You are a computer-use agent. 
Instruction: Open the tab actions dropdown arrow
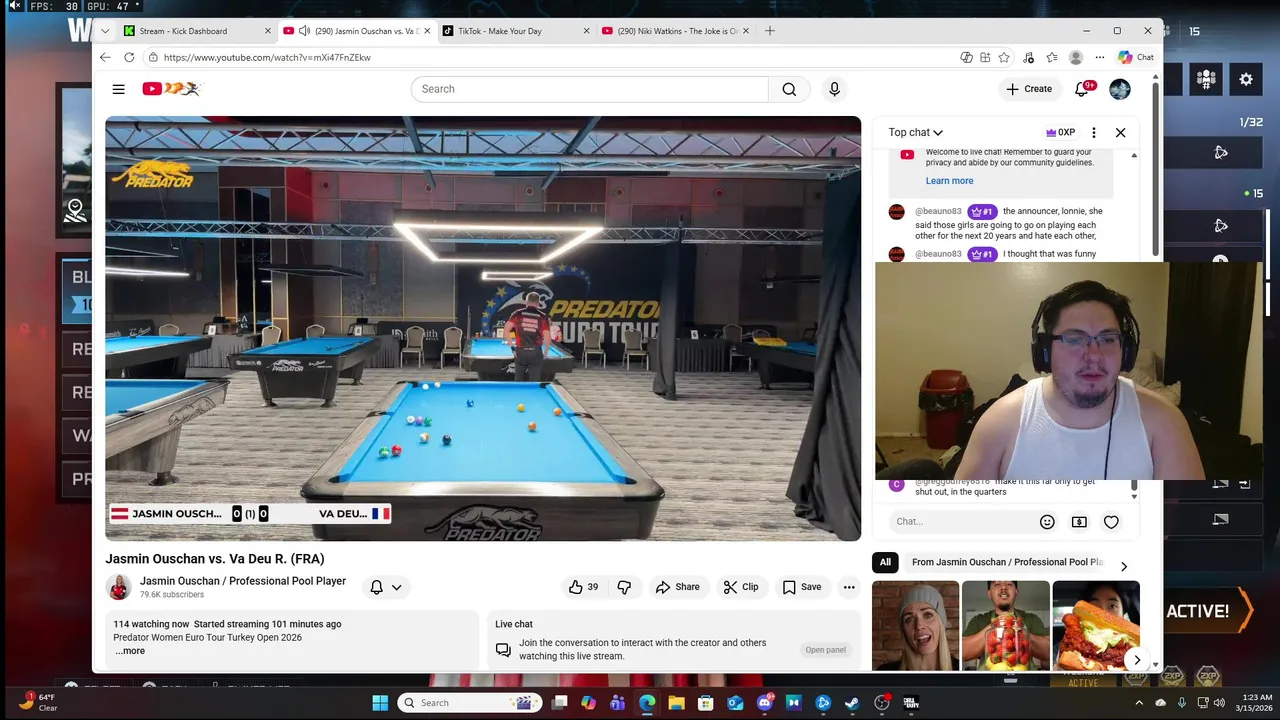(x=105, y=31)
